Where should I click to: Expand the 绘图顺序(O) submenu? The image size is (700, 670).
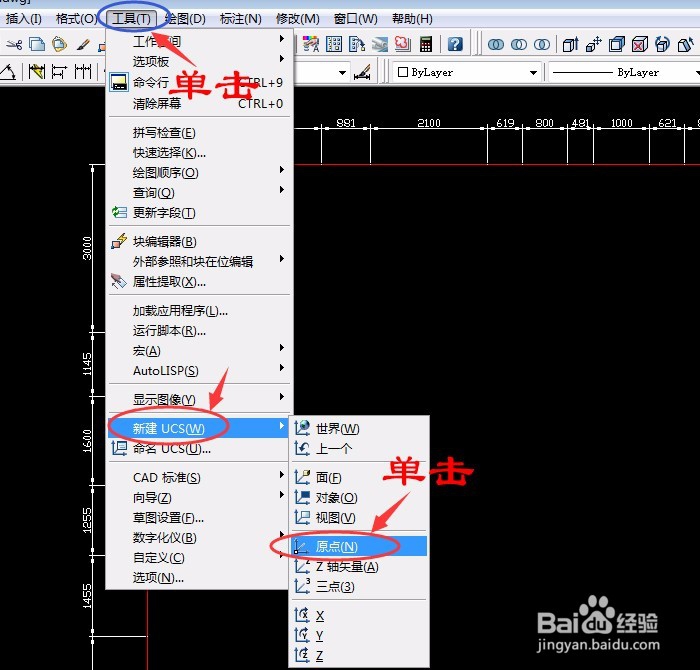click(x=200, y=172)
